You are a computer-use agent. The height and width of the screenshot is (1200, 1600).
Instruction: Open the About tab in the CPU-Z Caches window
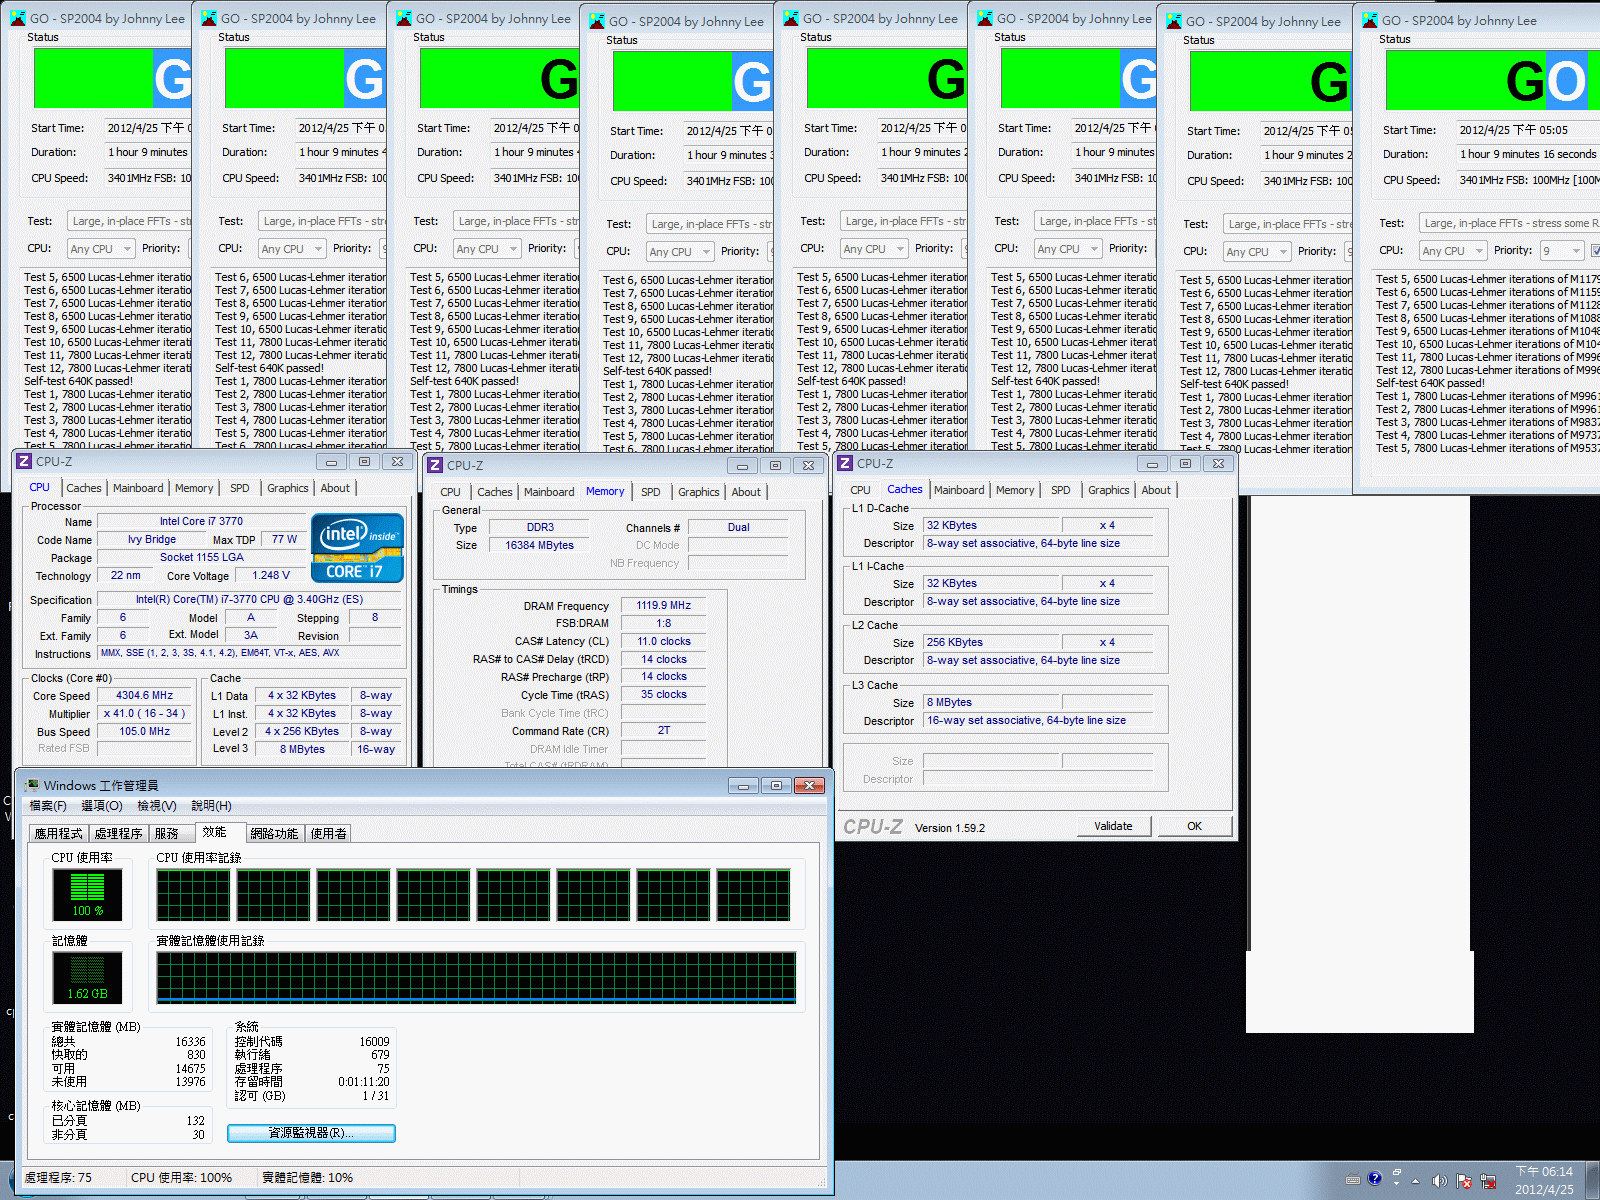point(1156,490)
